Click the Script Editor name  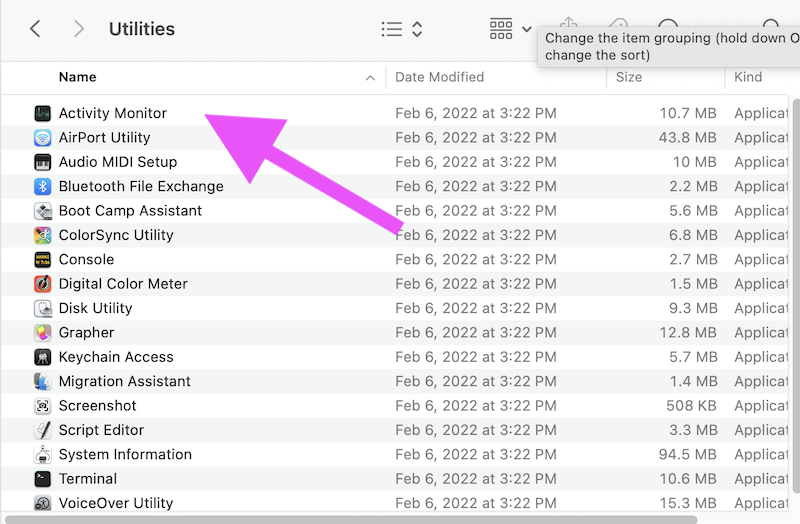(x=101, y=431)
